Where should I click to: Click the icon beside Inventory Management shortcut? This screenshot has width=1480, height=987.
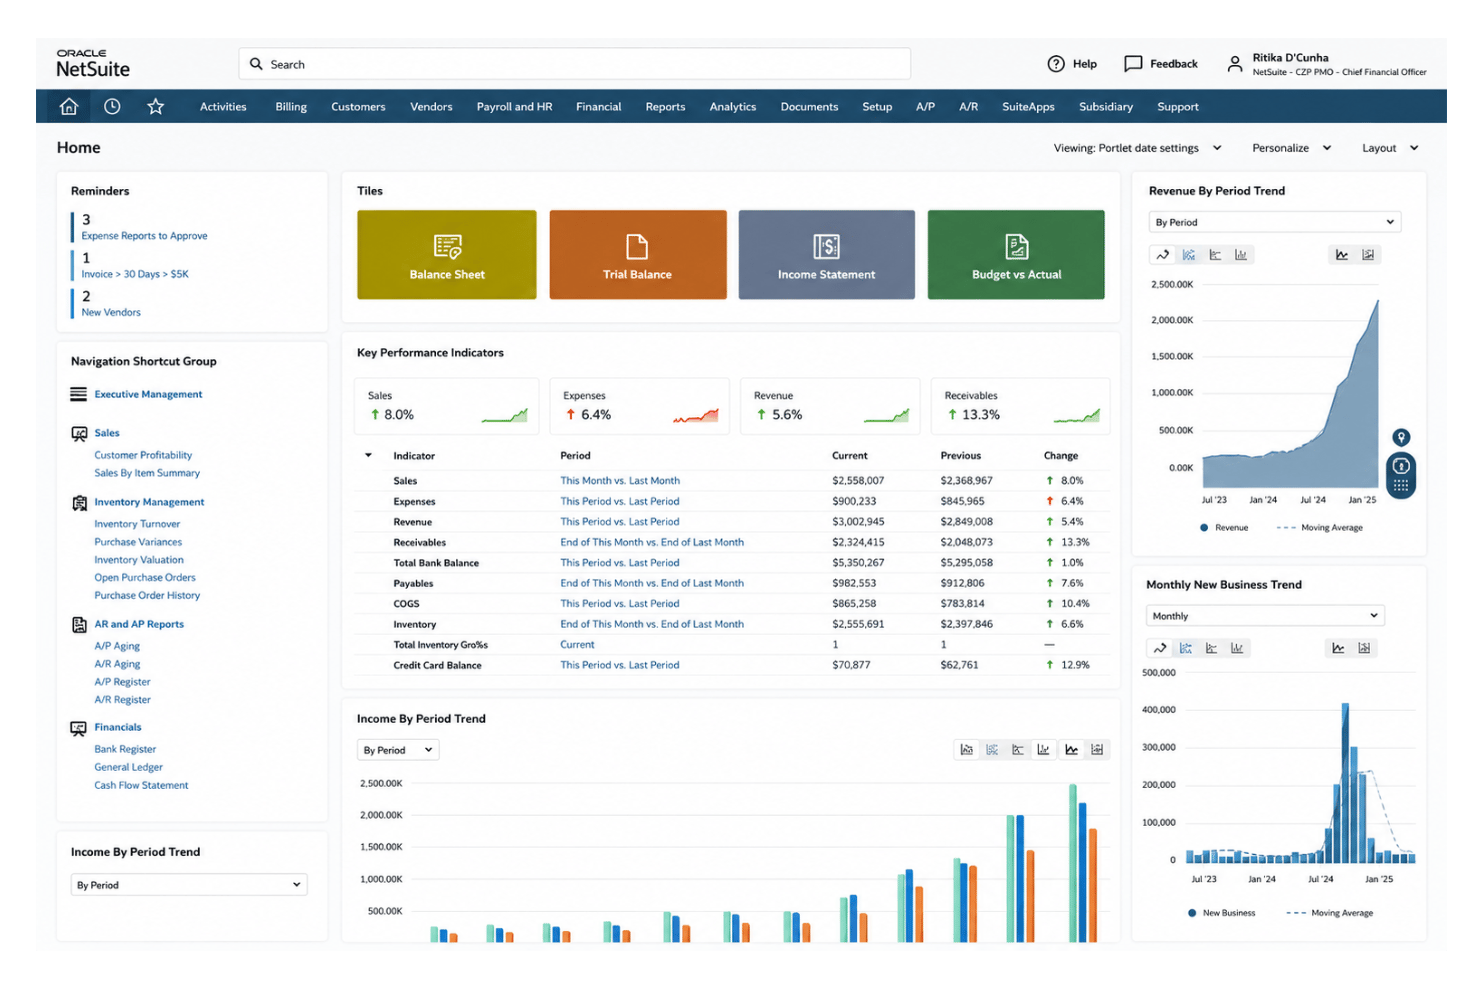coord(79,503)
